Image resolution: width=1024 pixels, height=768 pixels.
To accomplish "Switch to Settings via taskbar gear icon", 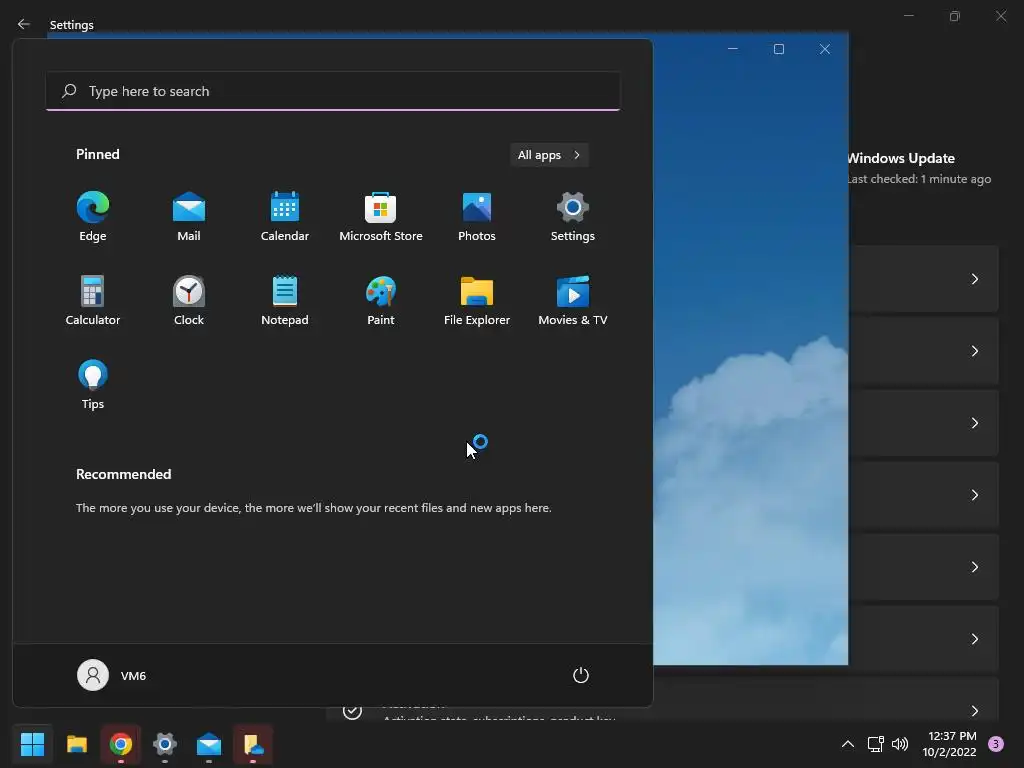I will [x=165, y=744].
